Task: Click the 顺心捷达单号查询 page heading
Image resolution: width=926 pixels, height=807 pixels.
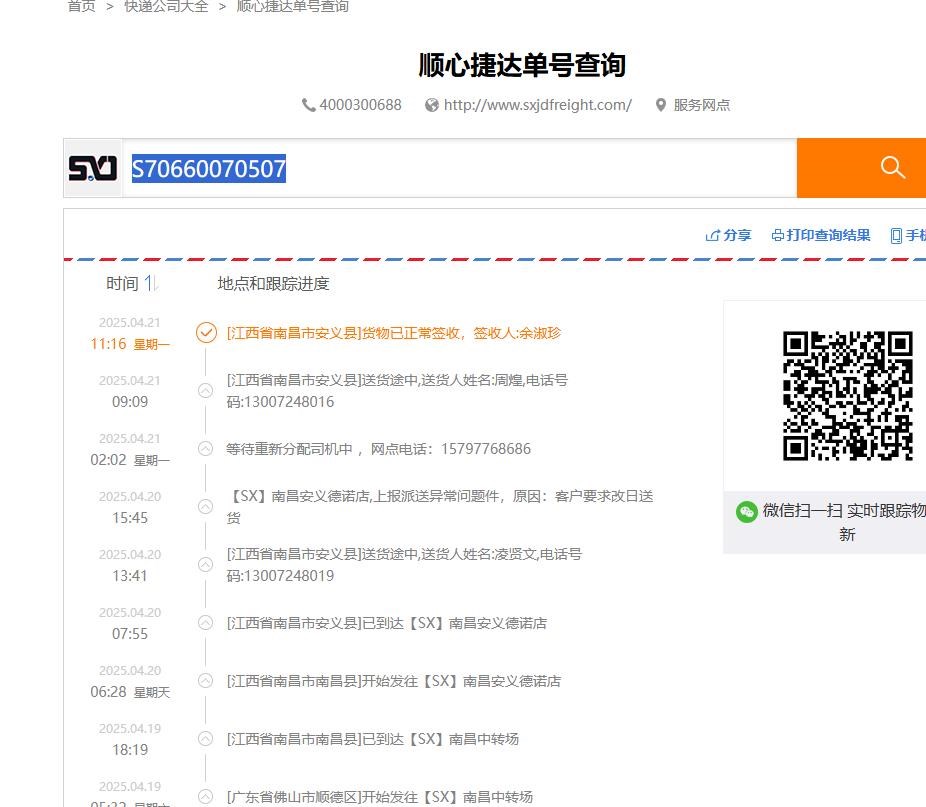Action: click(x=522, y=65)
